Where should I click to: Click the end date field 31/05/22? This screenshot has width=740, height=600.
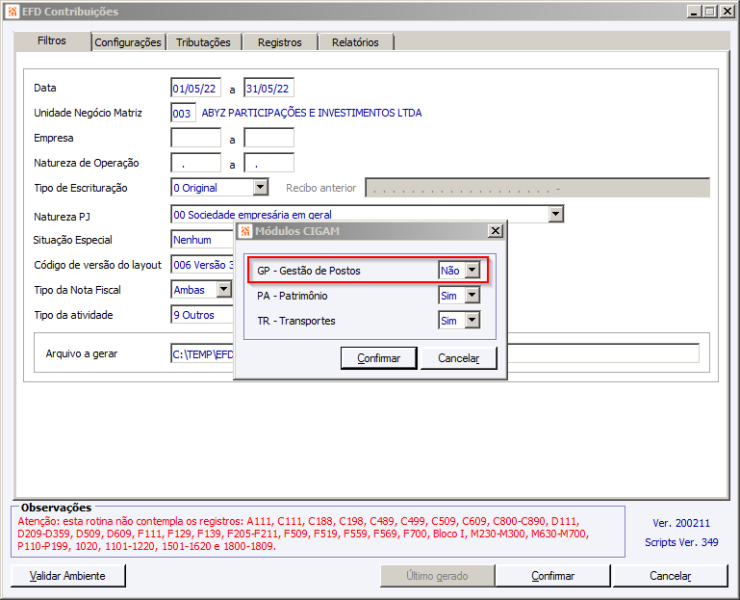point(269,88)
